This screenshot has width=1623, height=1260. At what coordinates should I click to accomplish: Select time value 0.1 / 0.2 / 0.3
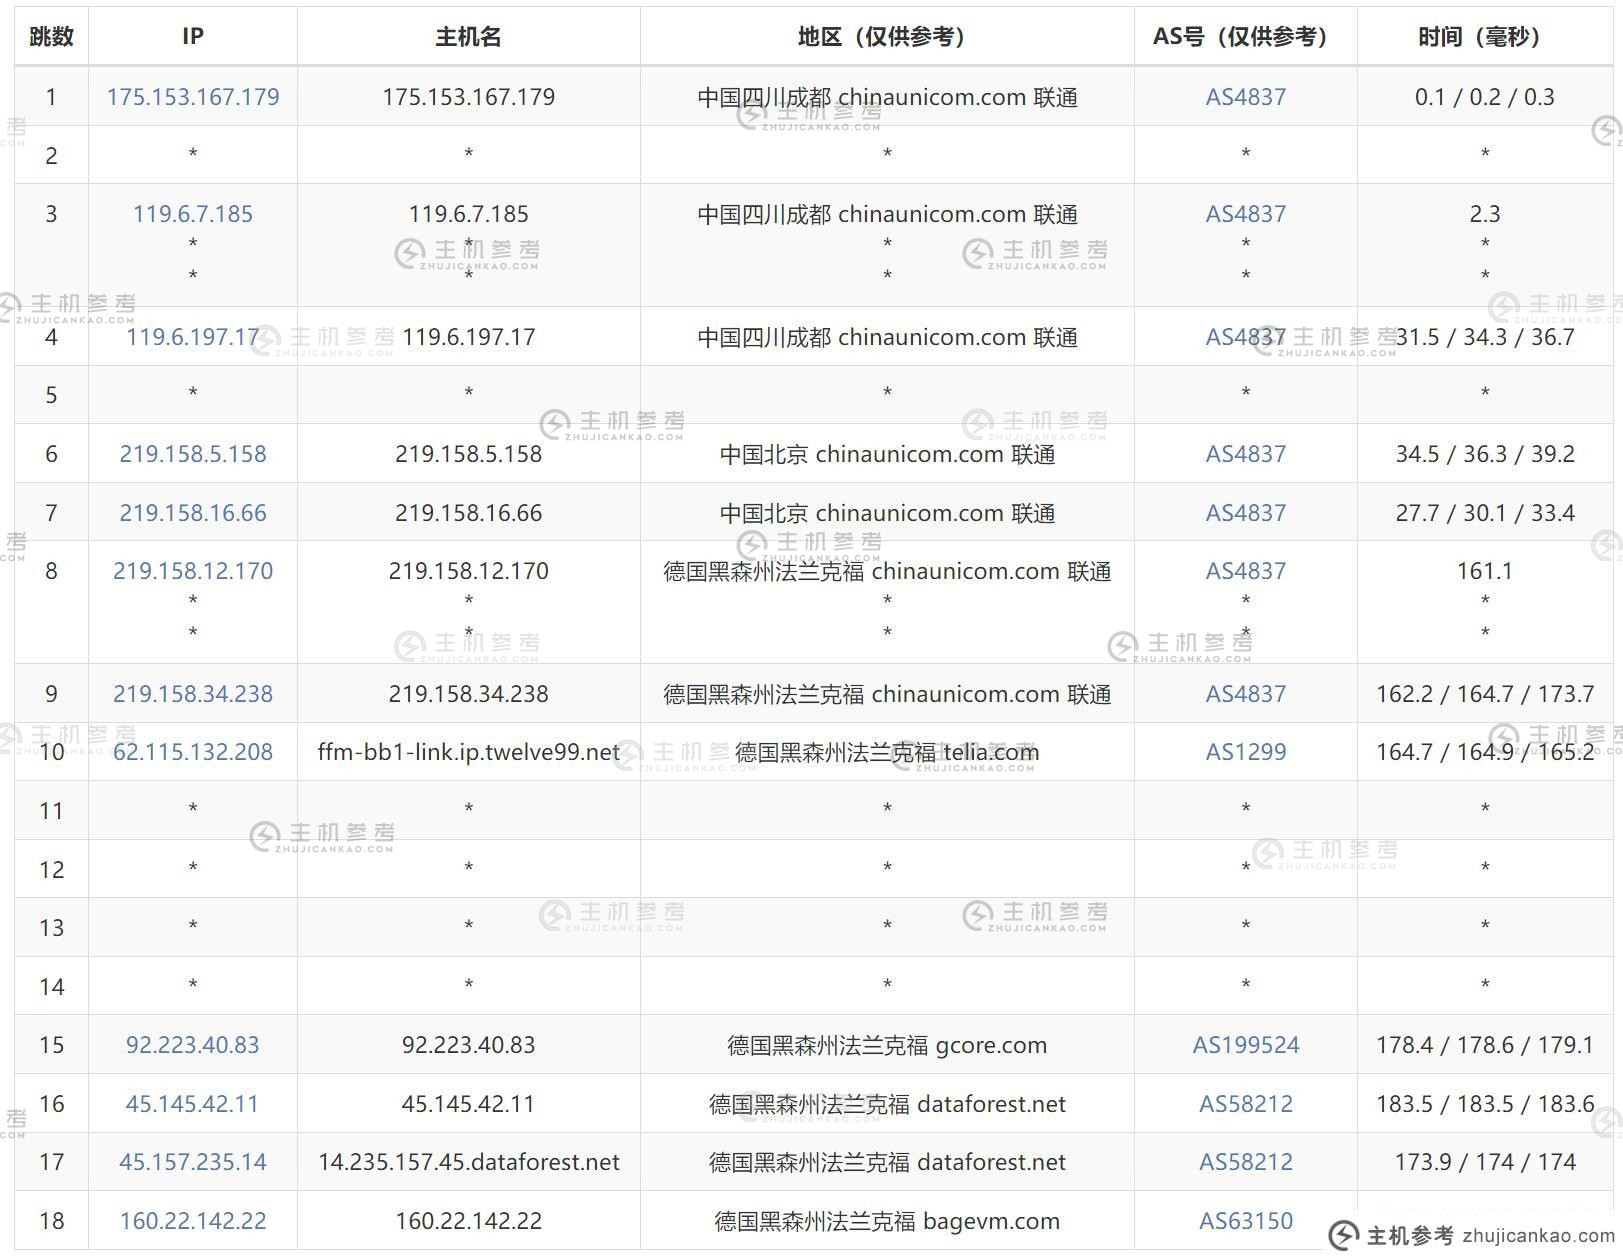[x=1485, y=97]
